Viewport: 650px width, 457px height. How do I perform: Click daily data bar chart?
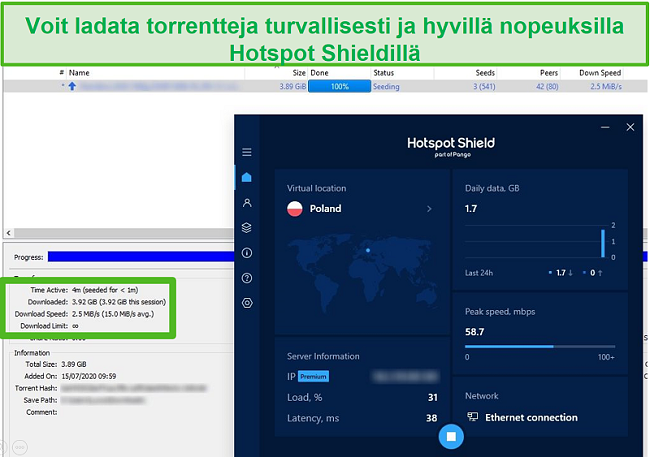point(540,241)
